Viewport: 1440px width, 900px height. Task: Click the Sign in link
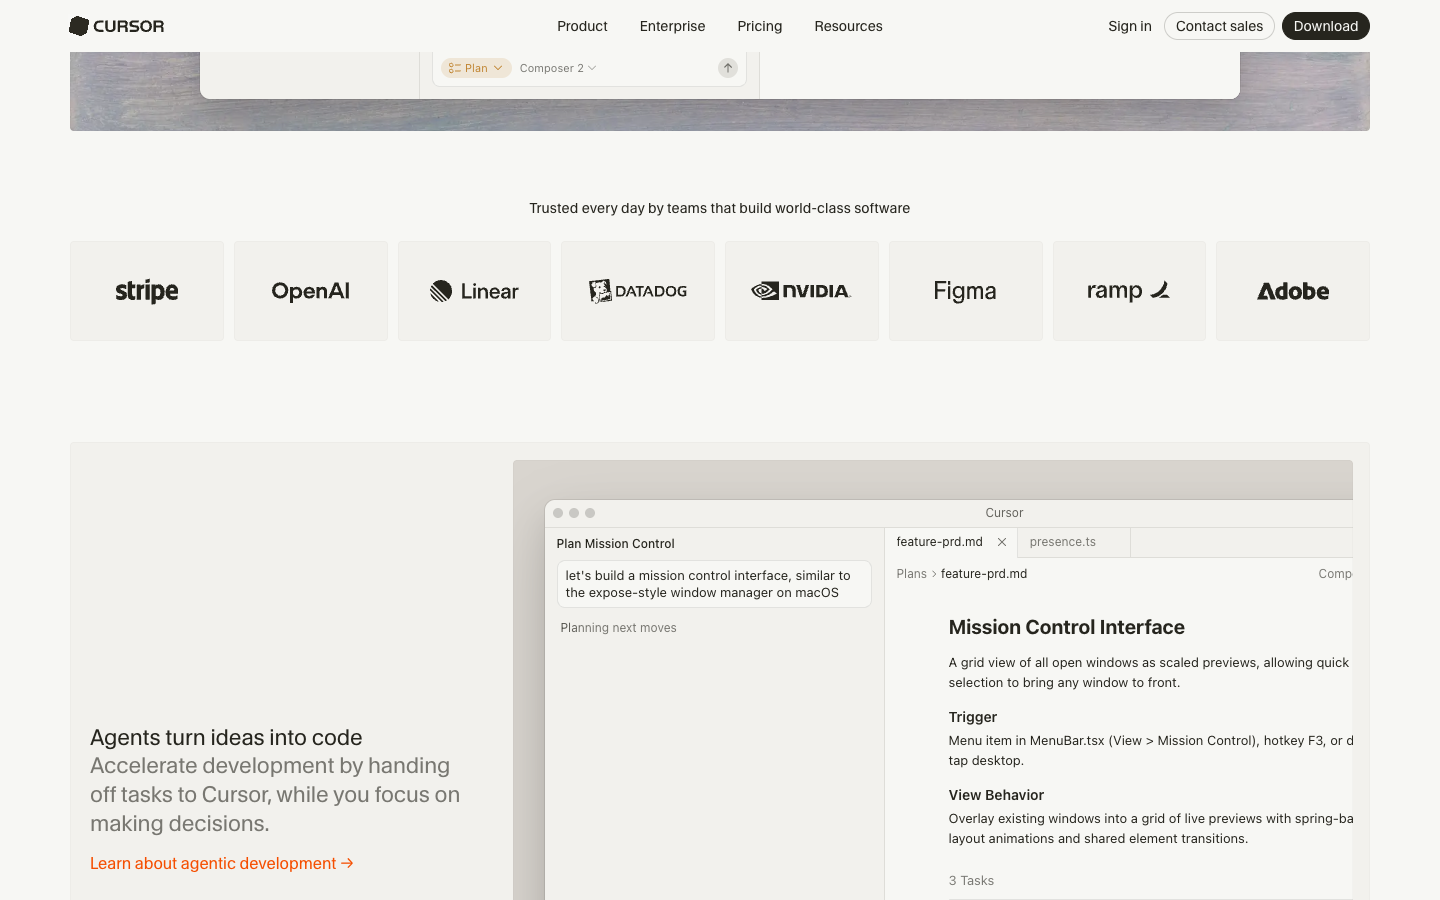tap(1130, 26)
